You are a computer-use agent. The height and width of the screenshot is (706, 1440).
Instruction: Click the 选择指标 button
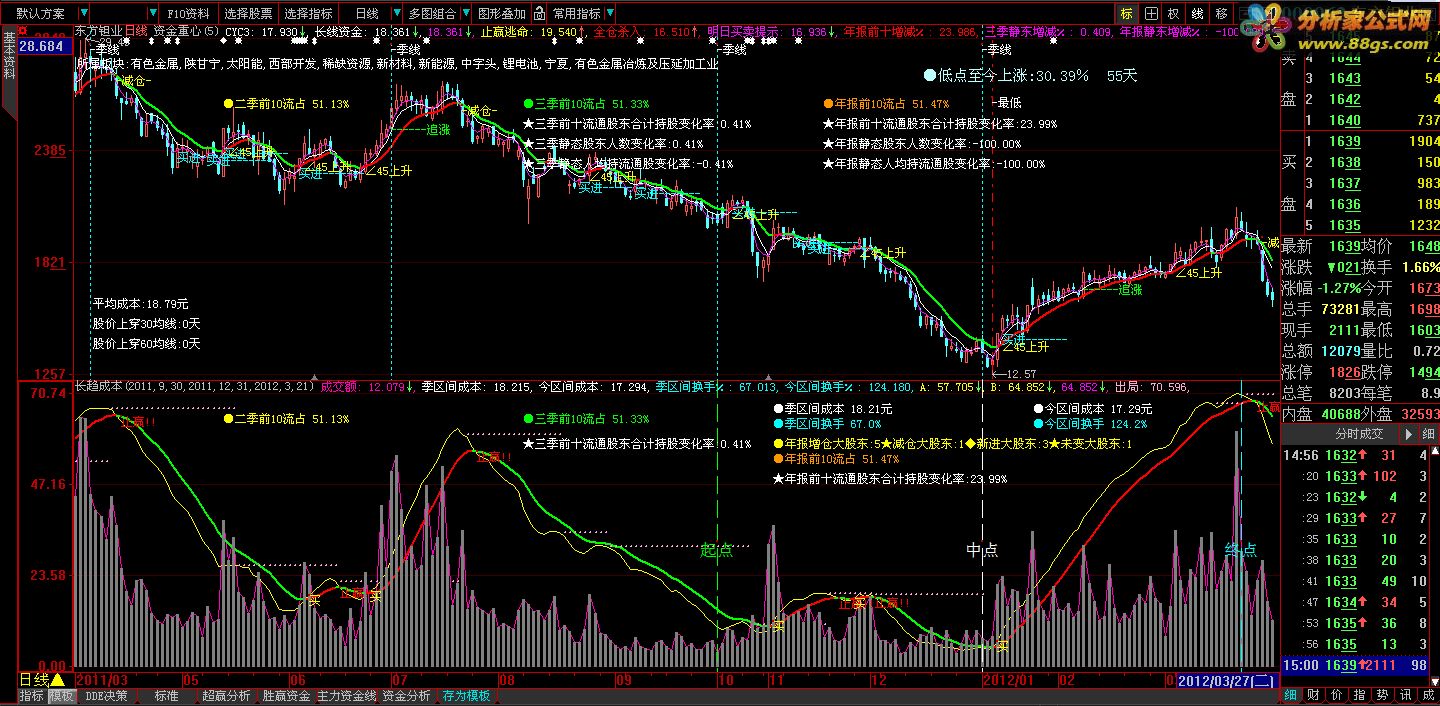[x=308, y=14]
